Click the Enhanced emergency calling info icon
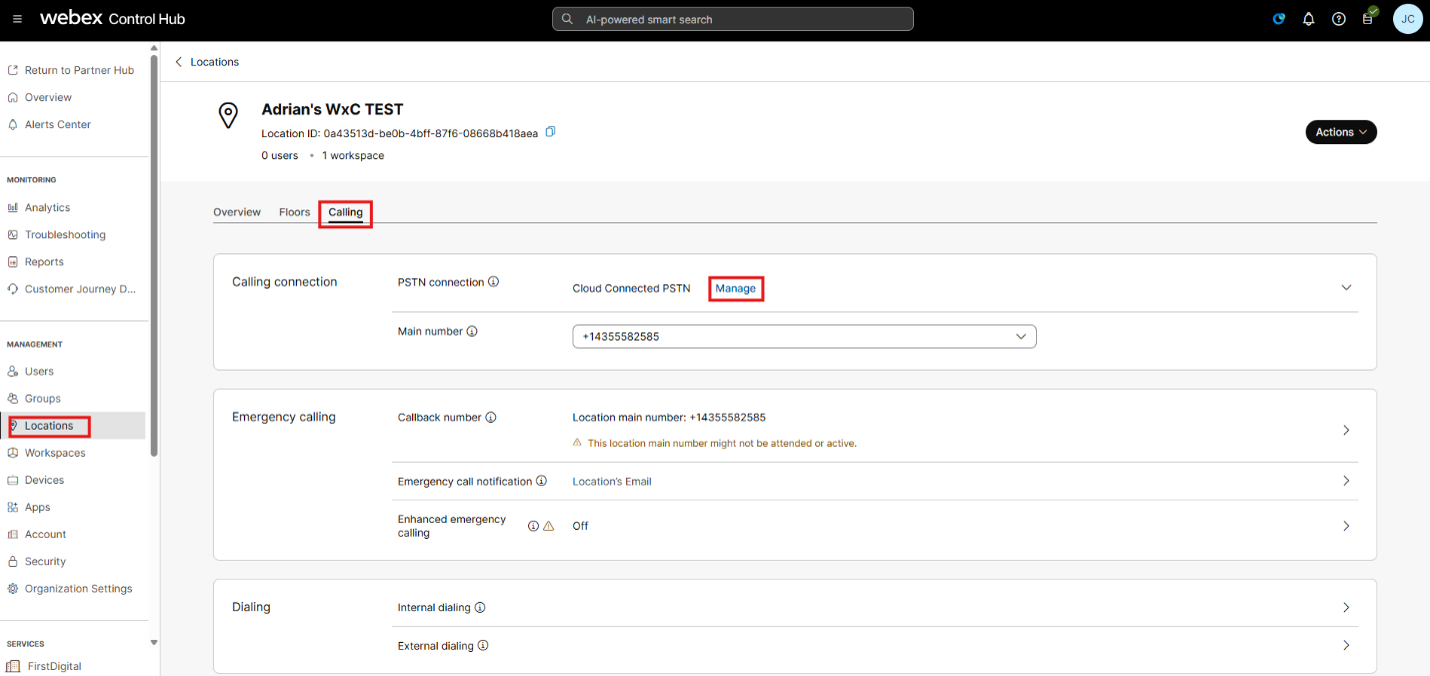Image resolution: width=1430 pixels, height=676 pixels. click(533, 526)
